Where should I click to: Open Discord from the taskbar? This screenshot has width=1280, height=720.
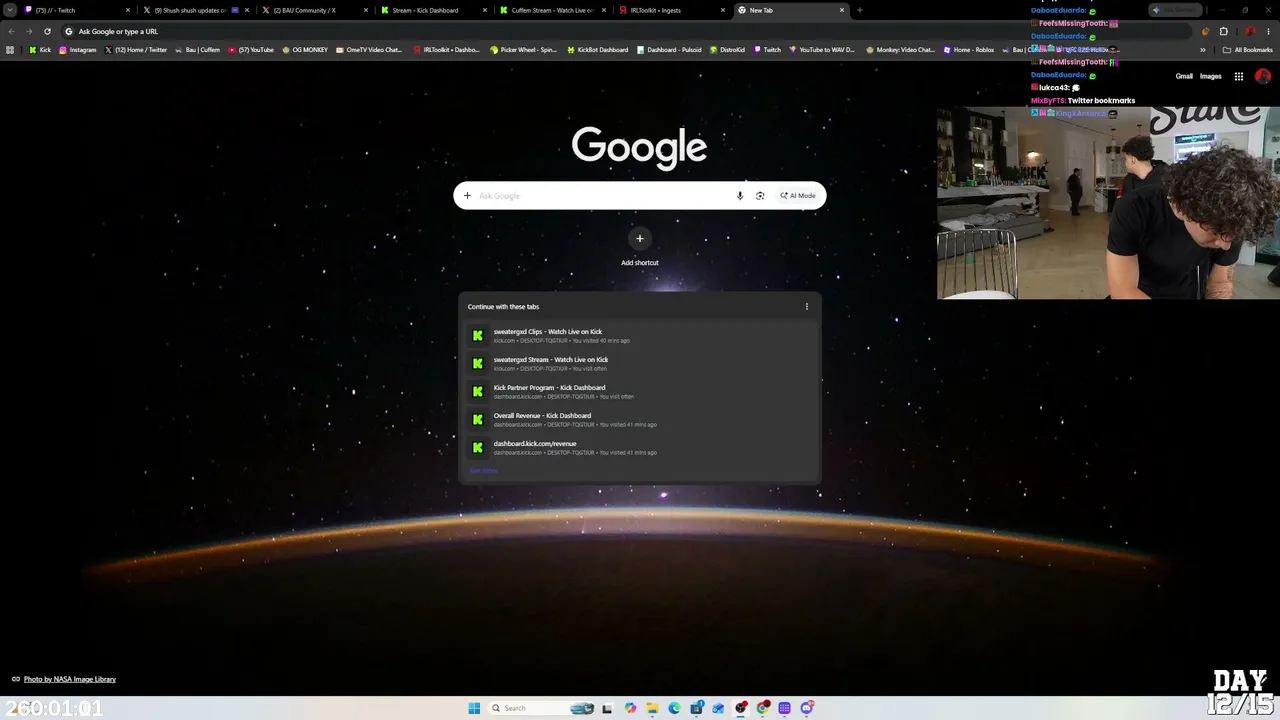[x=806, y=708]
